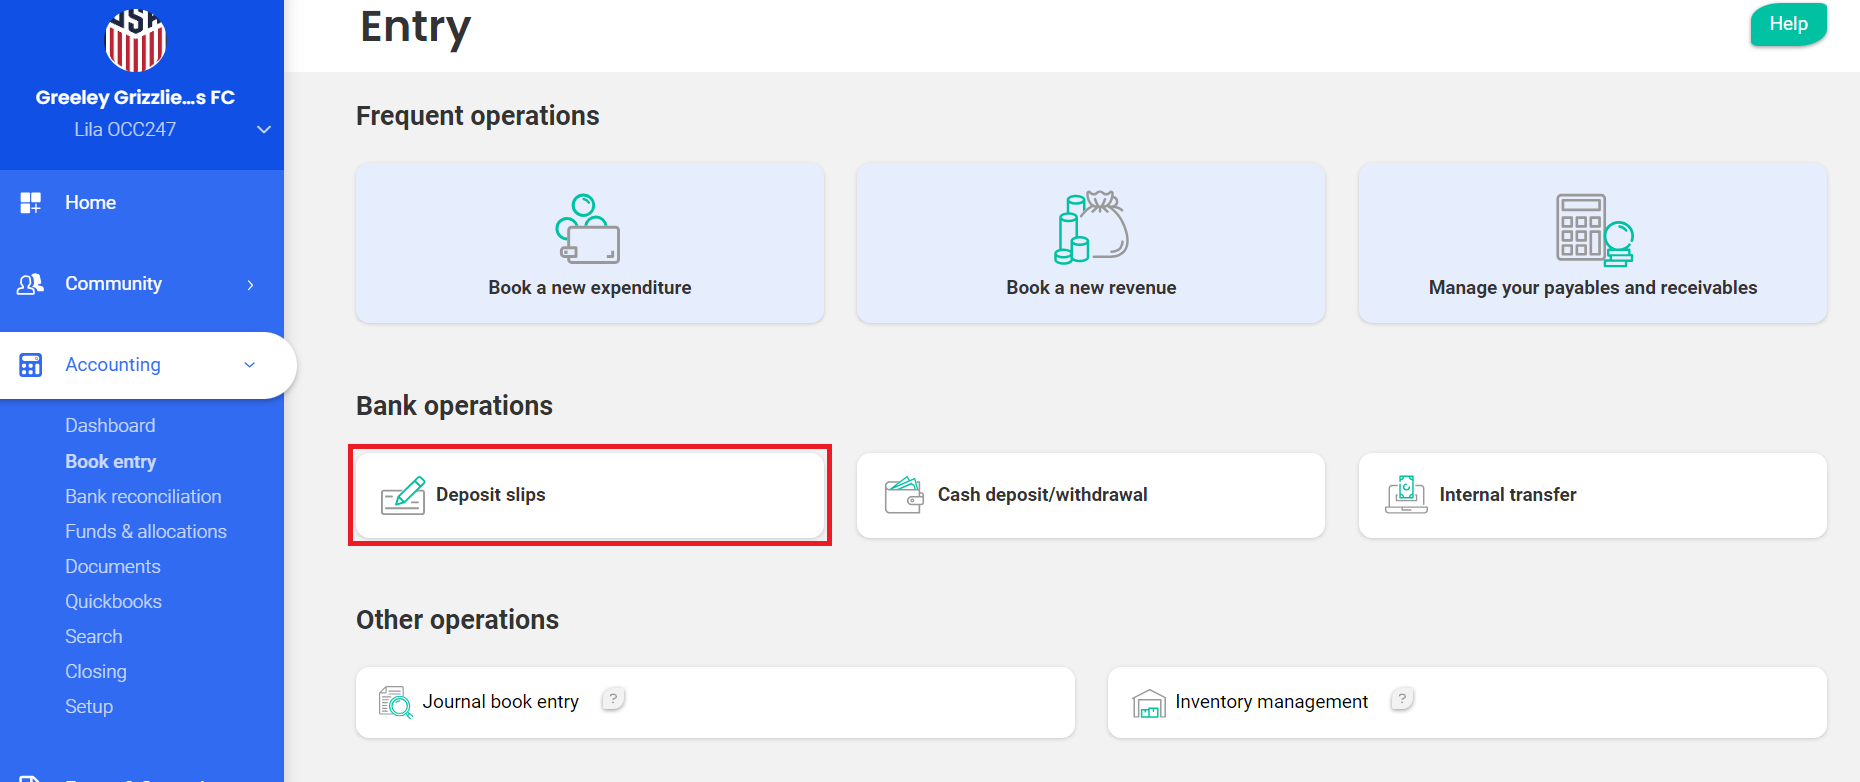Expand the Lila OCC247 account dropdown
The width and height of the screenshot is (1860, 782).
264,130
